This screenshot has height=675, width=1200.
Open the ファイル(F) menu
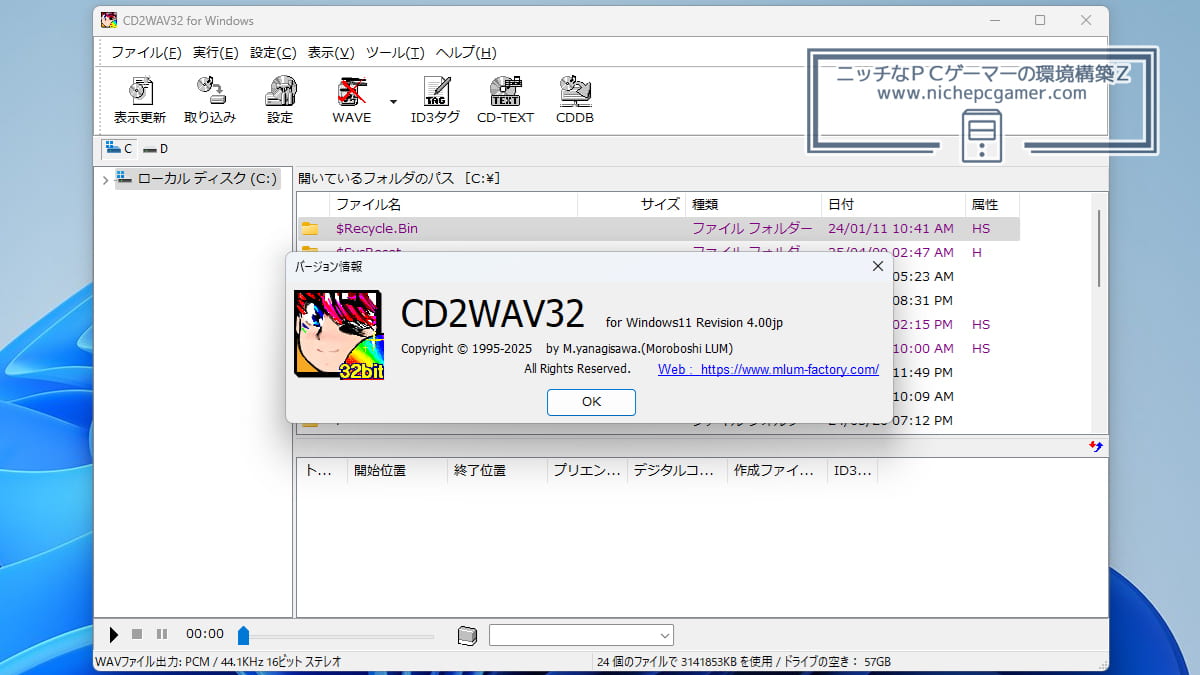(146, 53)
